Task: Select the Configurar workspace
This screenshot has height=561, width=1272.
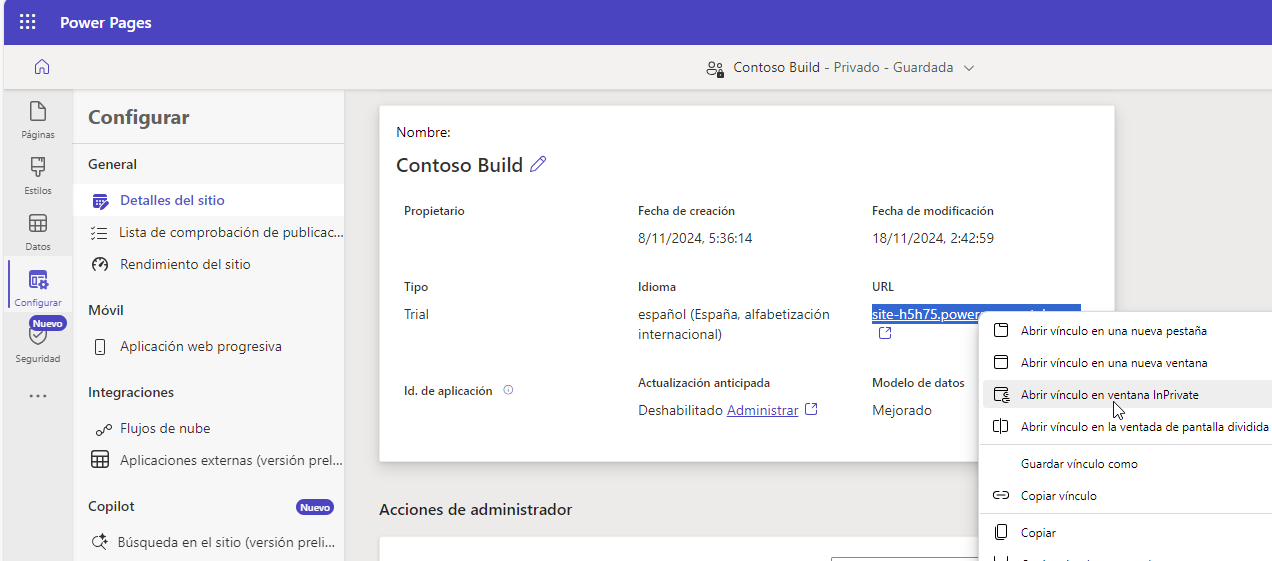Action: 38,288
